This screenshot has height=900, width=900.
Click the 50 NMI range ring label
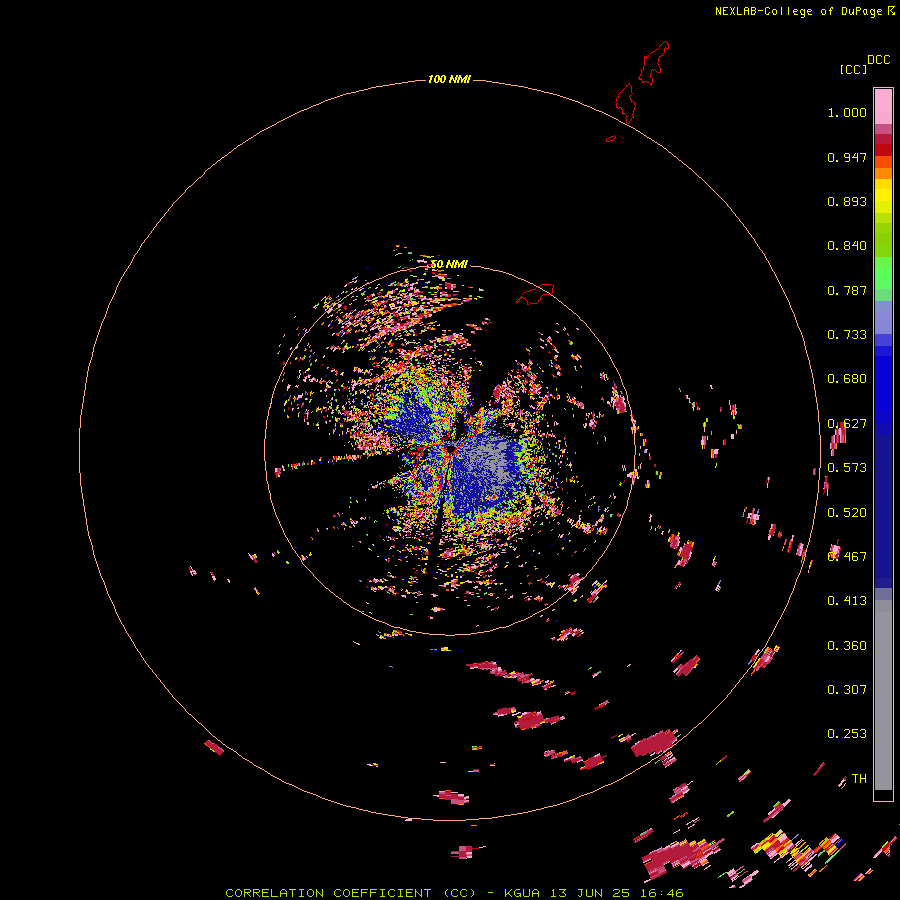449,264
